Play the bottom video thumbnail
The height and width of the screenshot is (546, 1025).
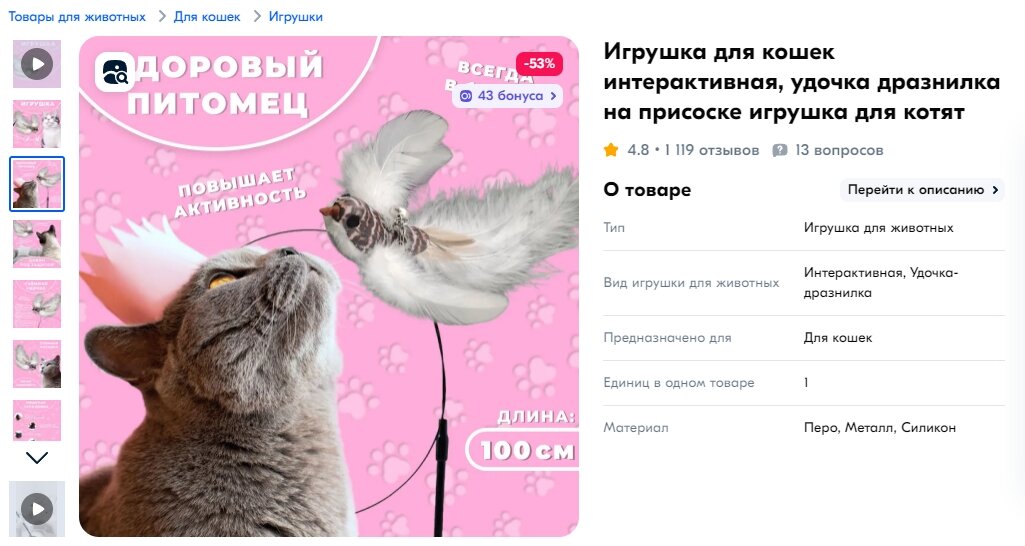pos(37,509)
